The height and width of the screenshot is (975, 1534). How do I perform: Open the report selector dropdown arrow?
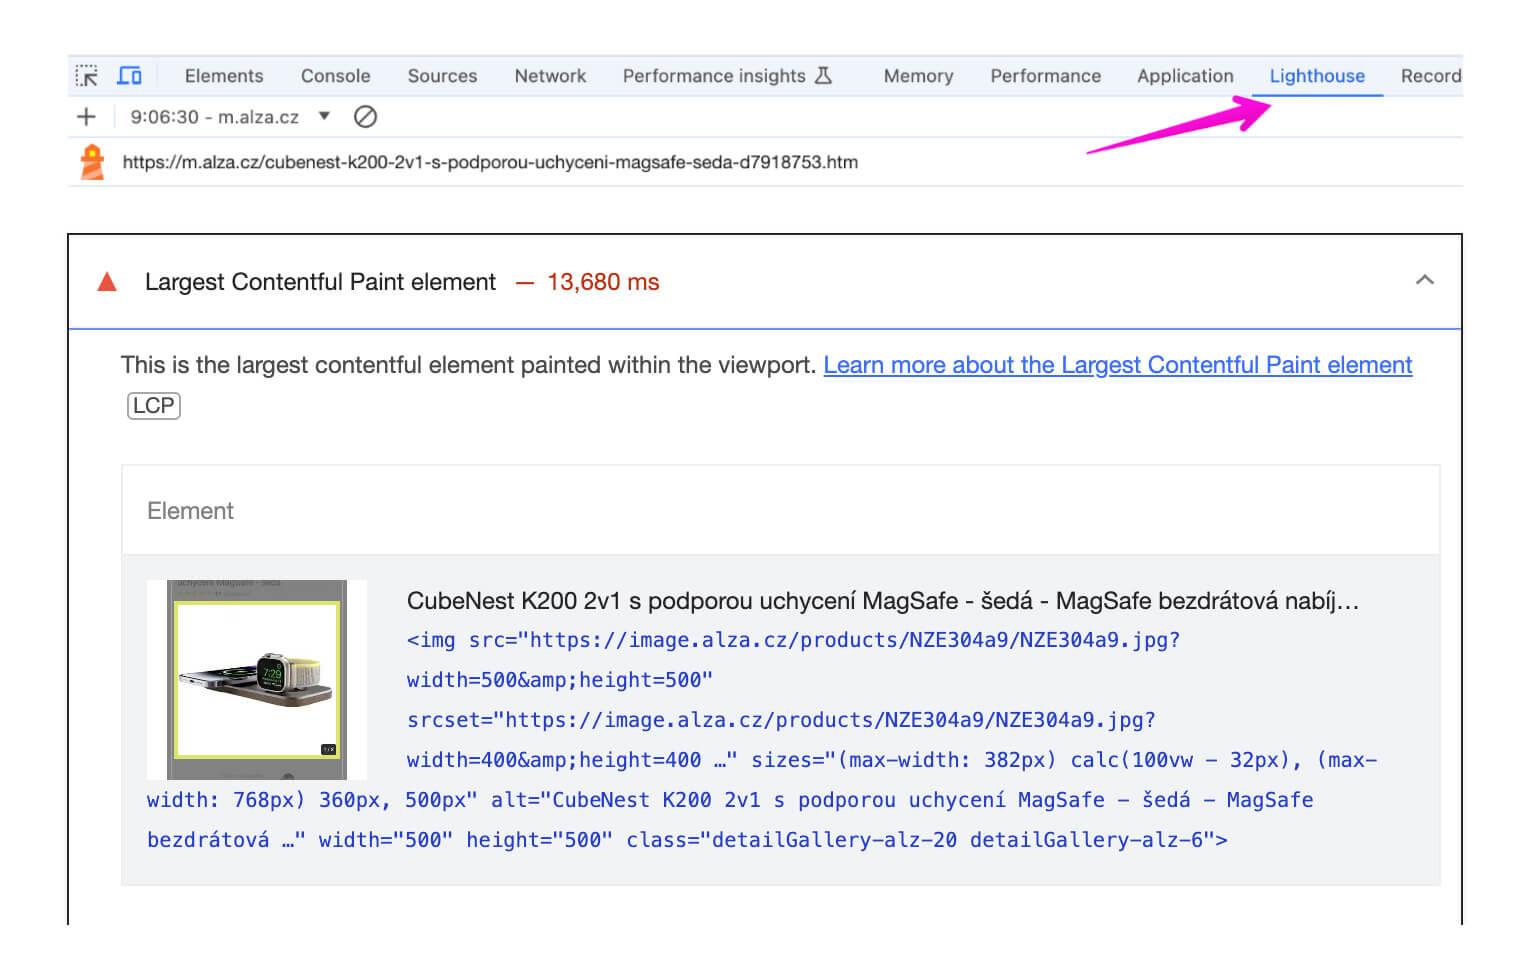(324, 116)
